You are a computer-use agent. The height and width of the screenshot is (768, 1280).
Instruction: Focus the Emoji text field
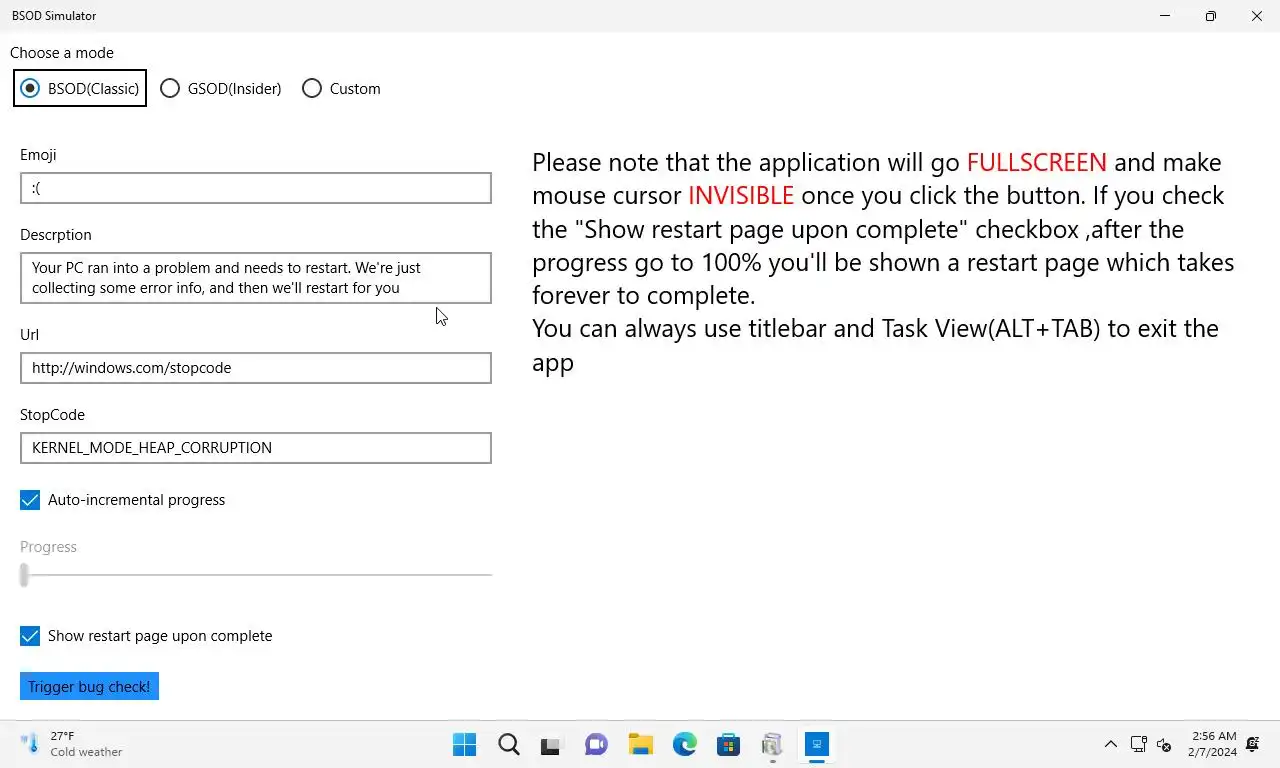tap(256, 188)
